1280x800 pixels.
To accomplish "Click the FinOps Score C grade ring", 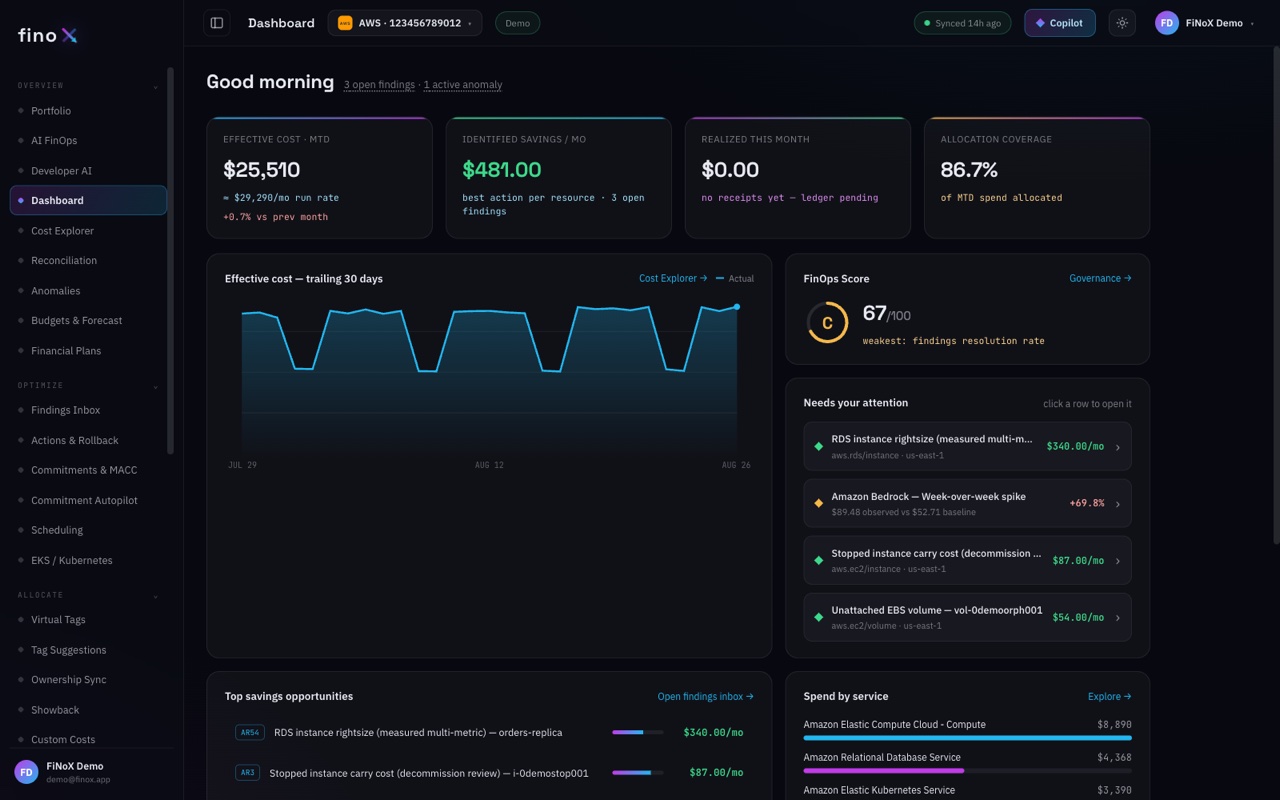I will (827, 323).
